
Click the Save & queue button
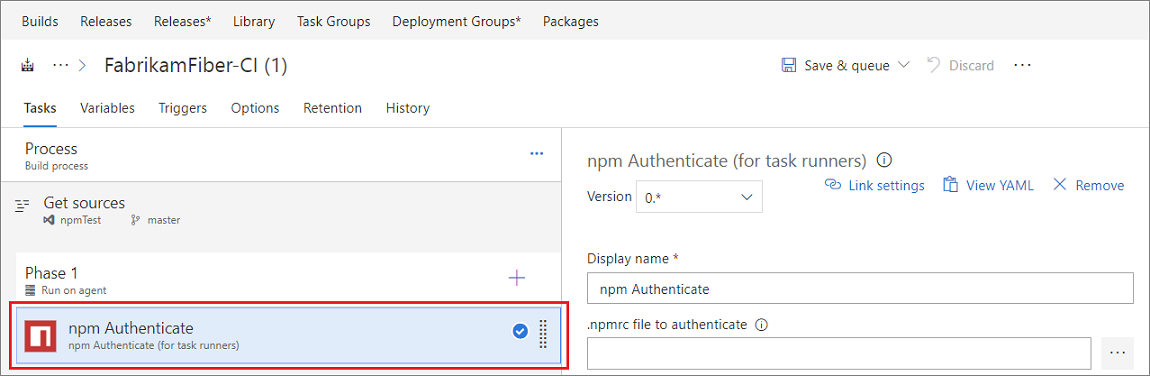pos(846,65)
